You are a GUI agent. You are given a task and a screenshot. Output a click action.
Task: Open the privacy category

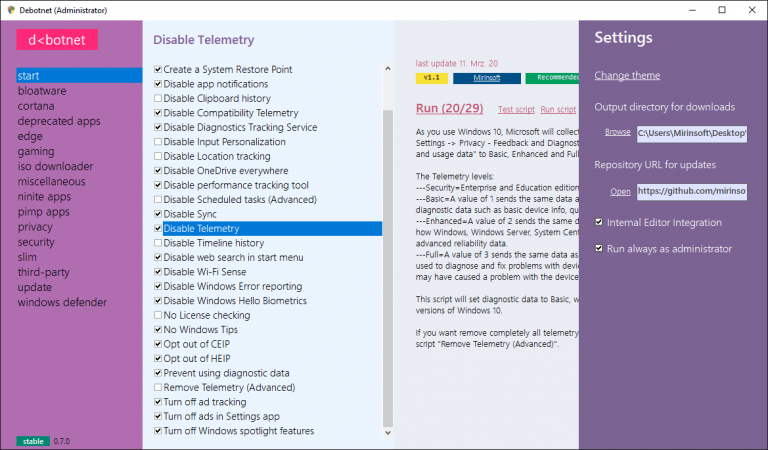click(35, 227)
